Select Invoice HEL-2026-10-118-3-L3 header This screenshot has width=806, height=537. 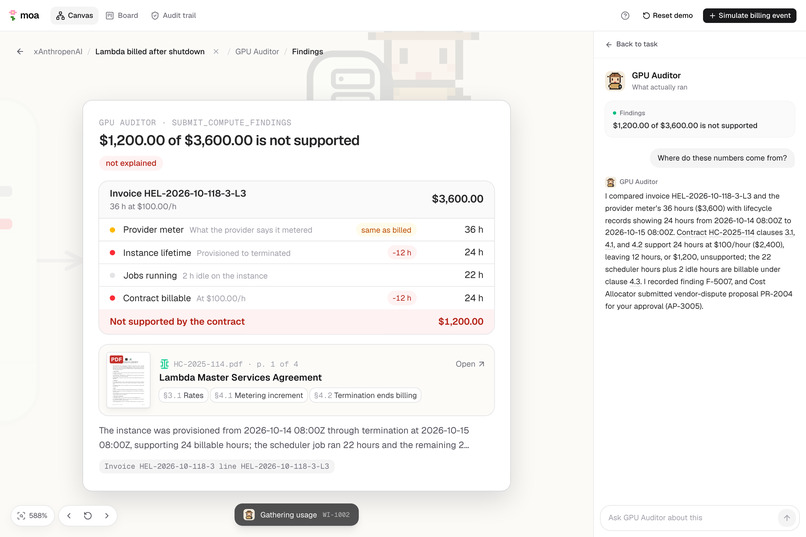click(x=177, y=194)
